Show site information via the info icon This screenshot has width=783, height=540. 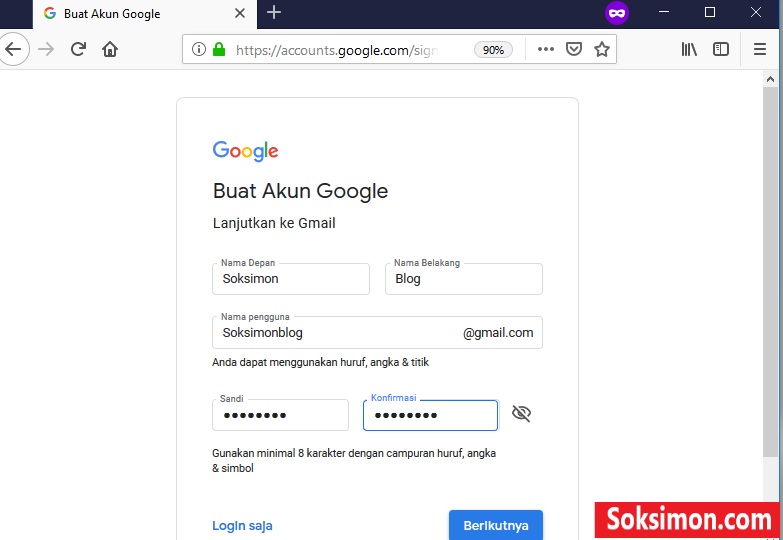[199, 49]
